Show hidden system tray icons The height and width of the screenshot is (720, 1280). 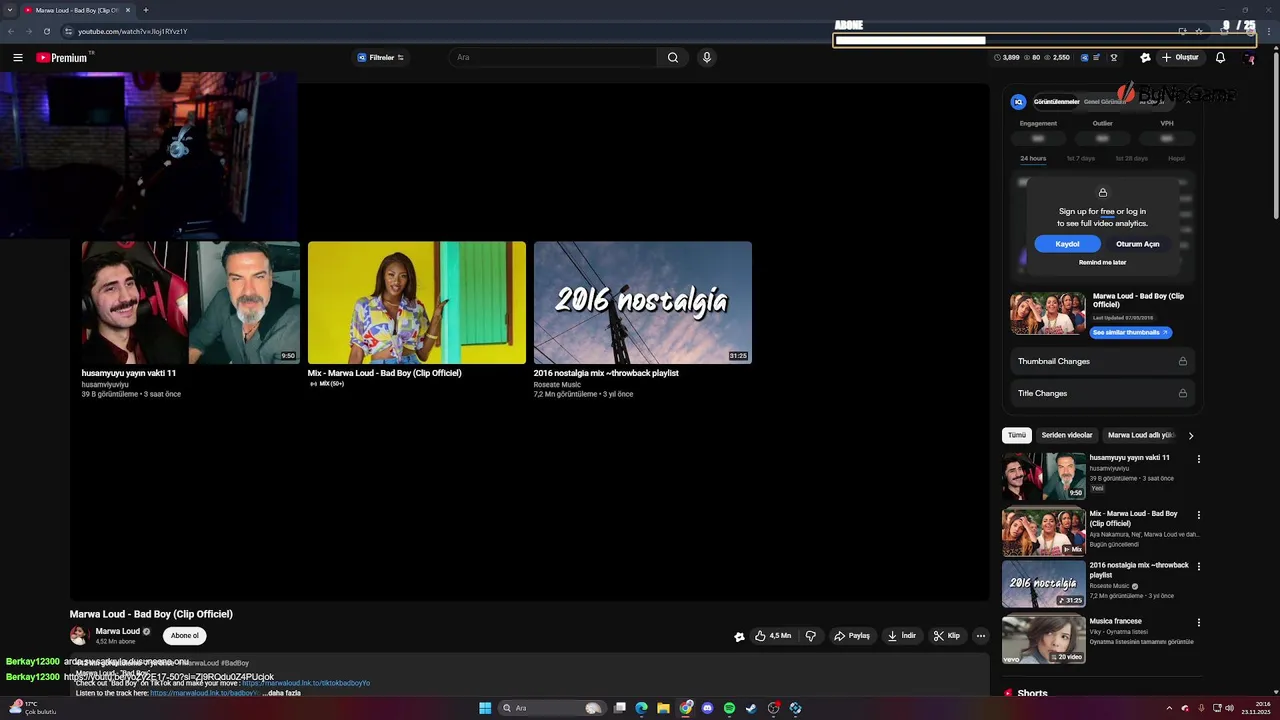pos(1169,708)
